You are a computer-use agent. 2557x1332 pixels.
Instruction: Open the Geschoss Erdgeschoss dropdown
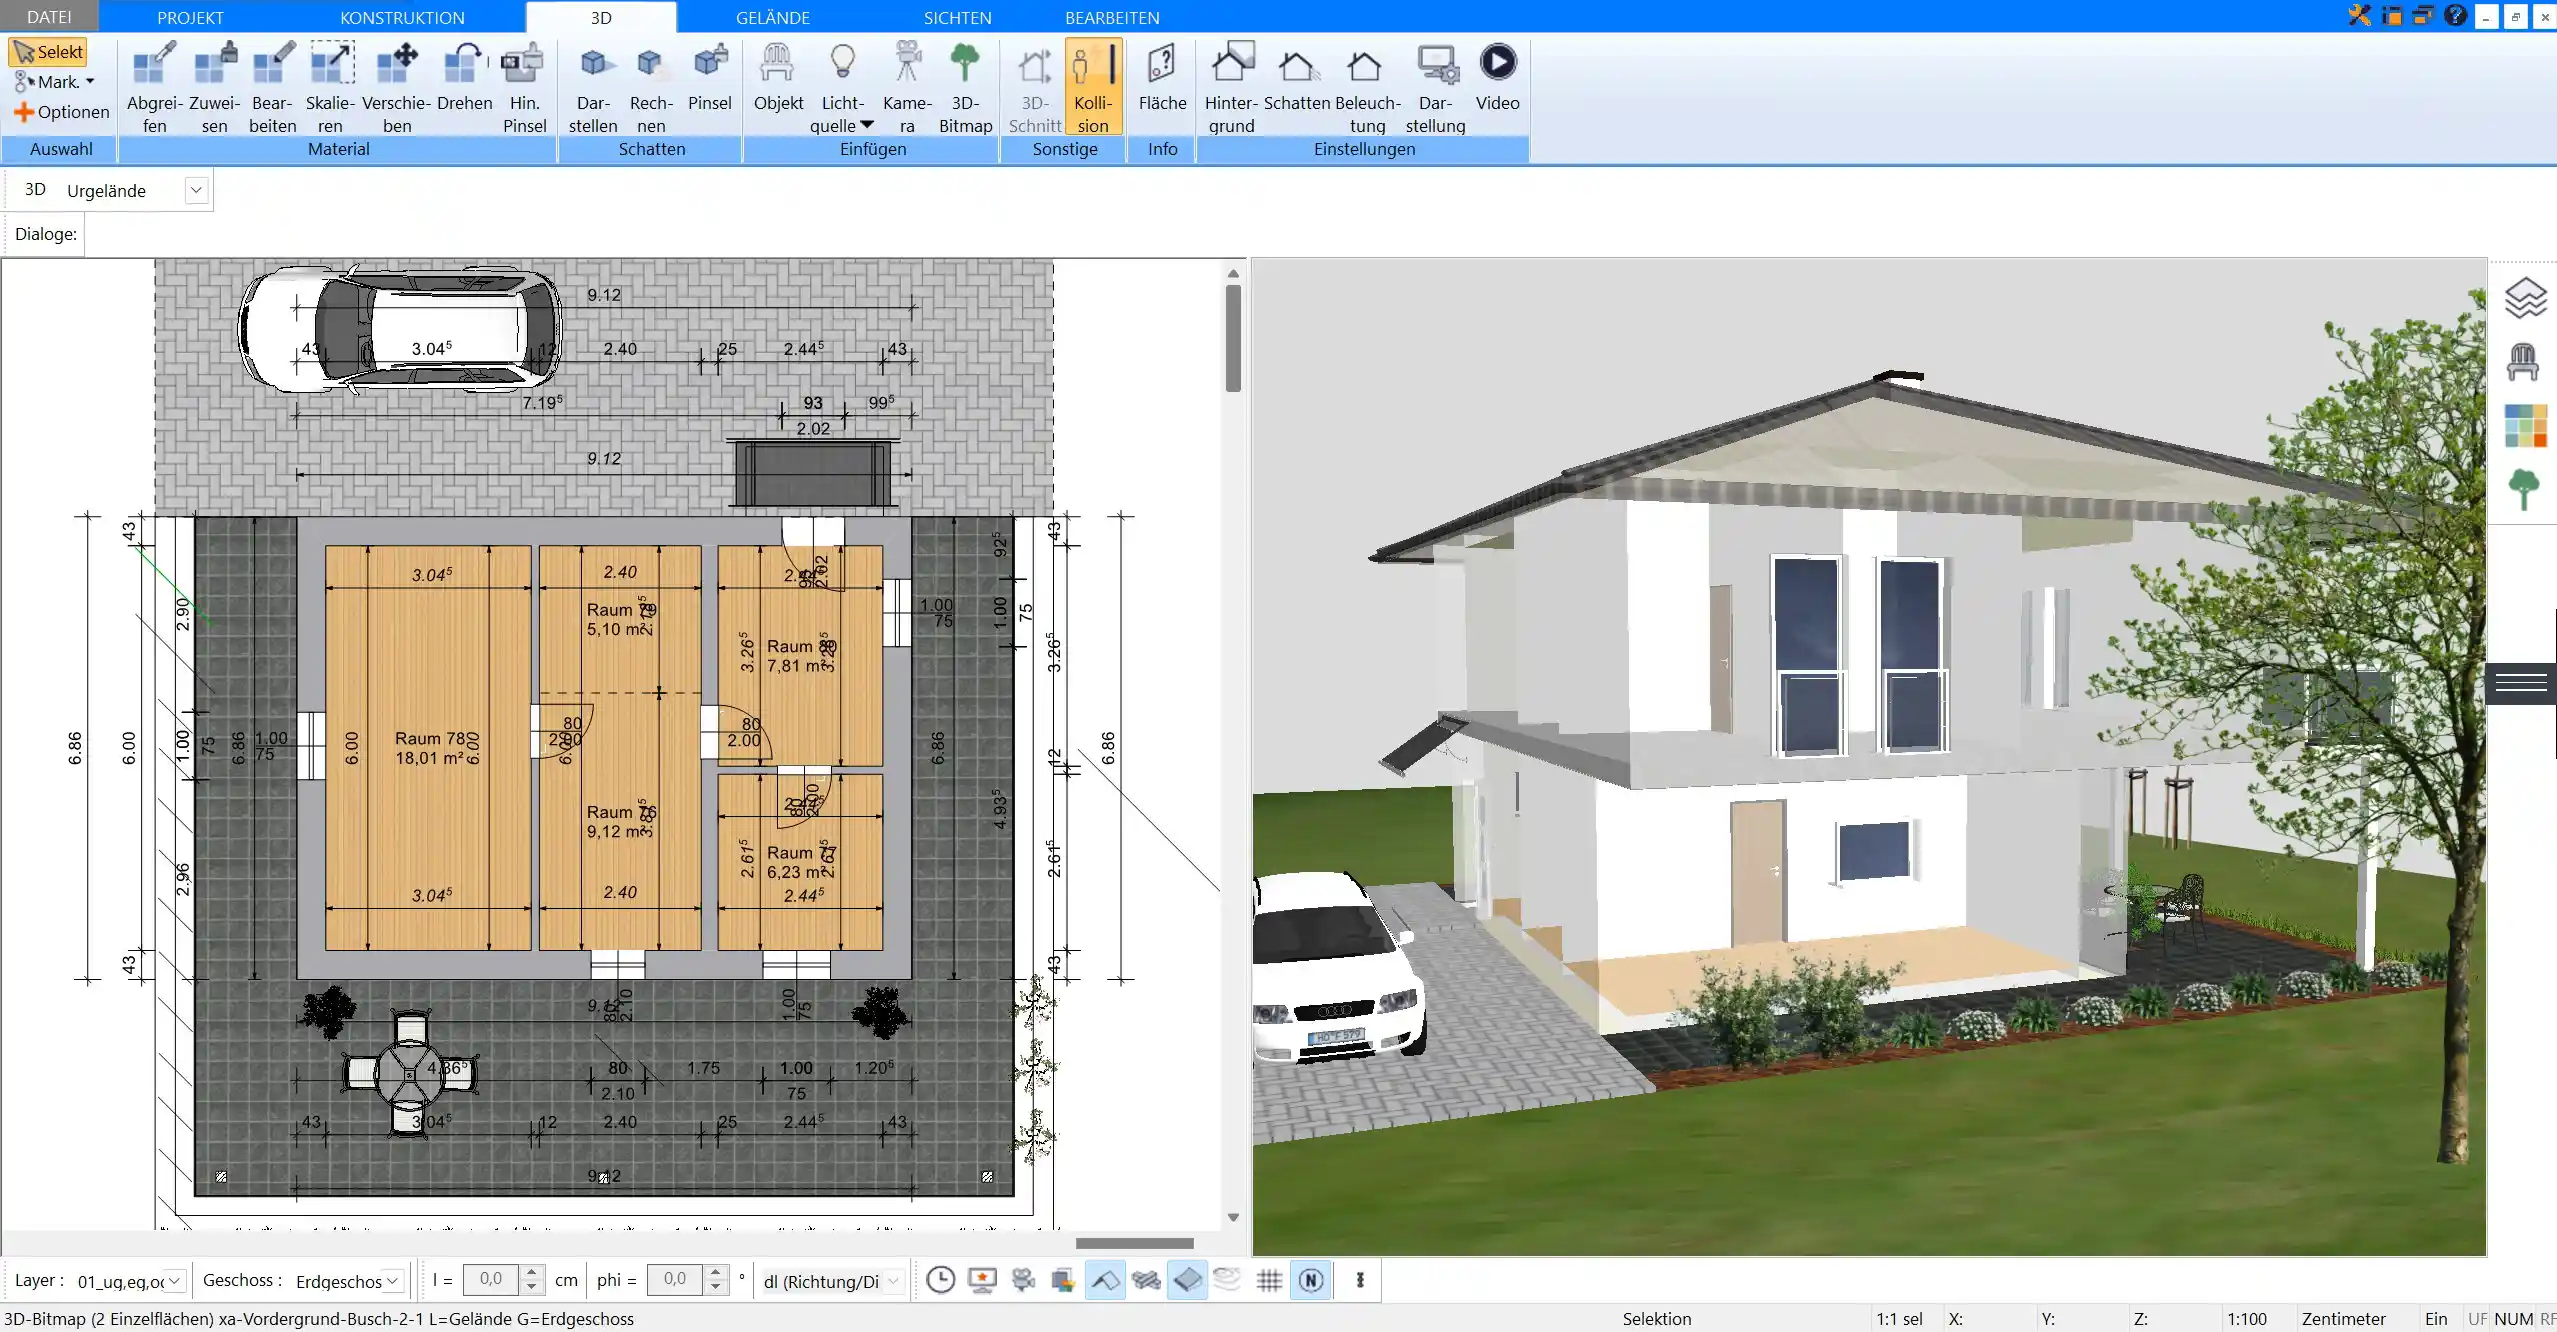coord(393,1281)
